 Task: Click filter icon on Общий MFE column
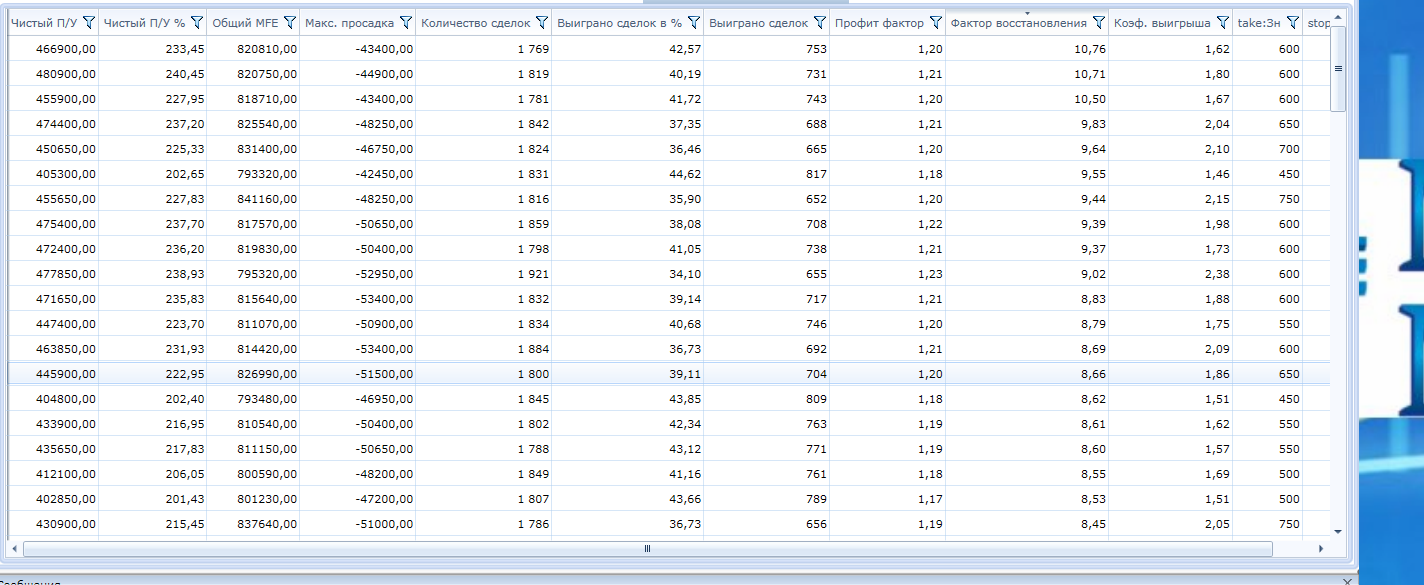[x=289, y=22]
